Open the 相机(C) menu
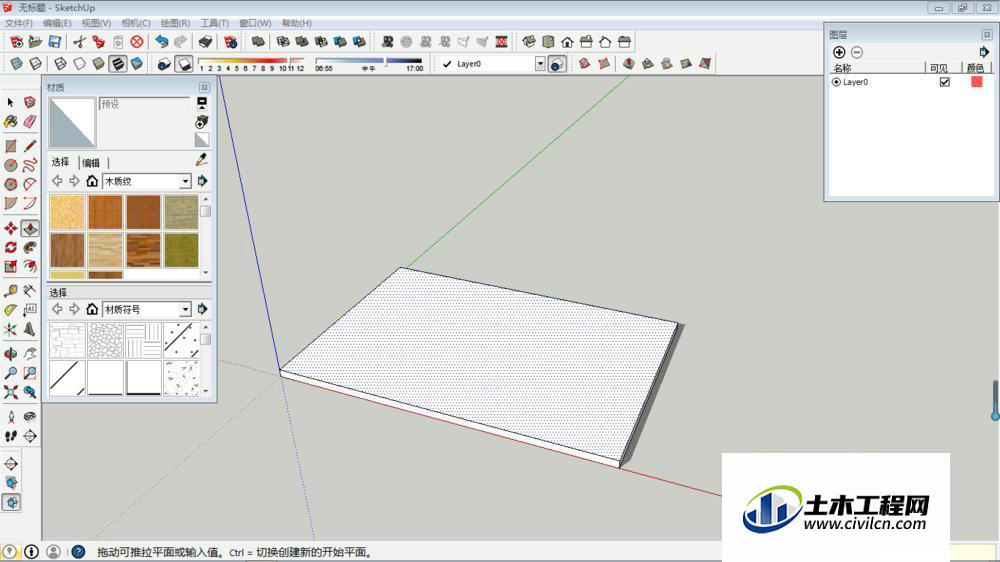Viewport: 1000px width, 562px height. click(135, 23)
